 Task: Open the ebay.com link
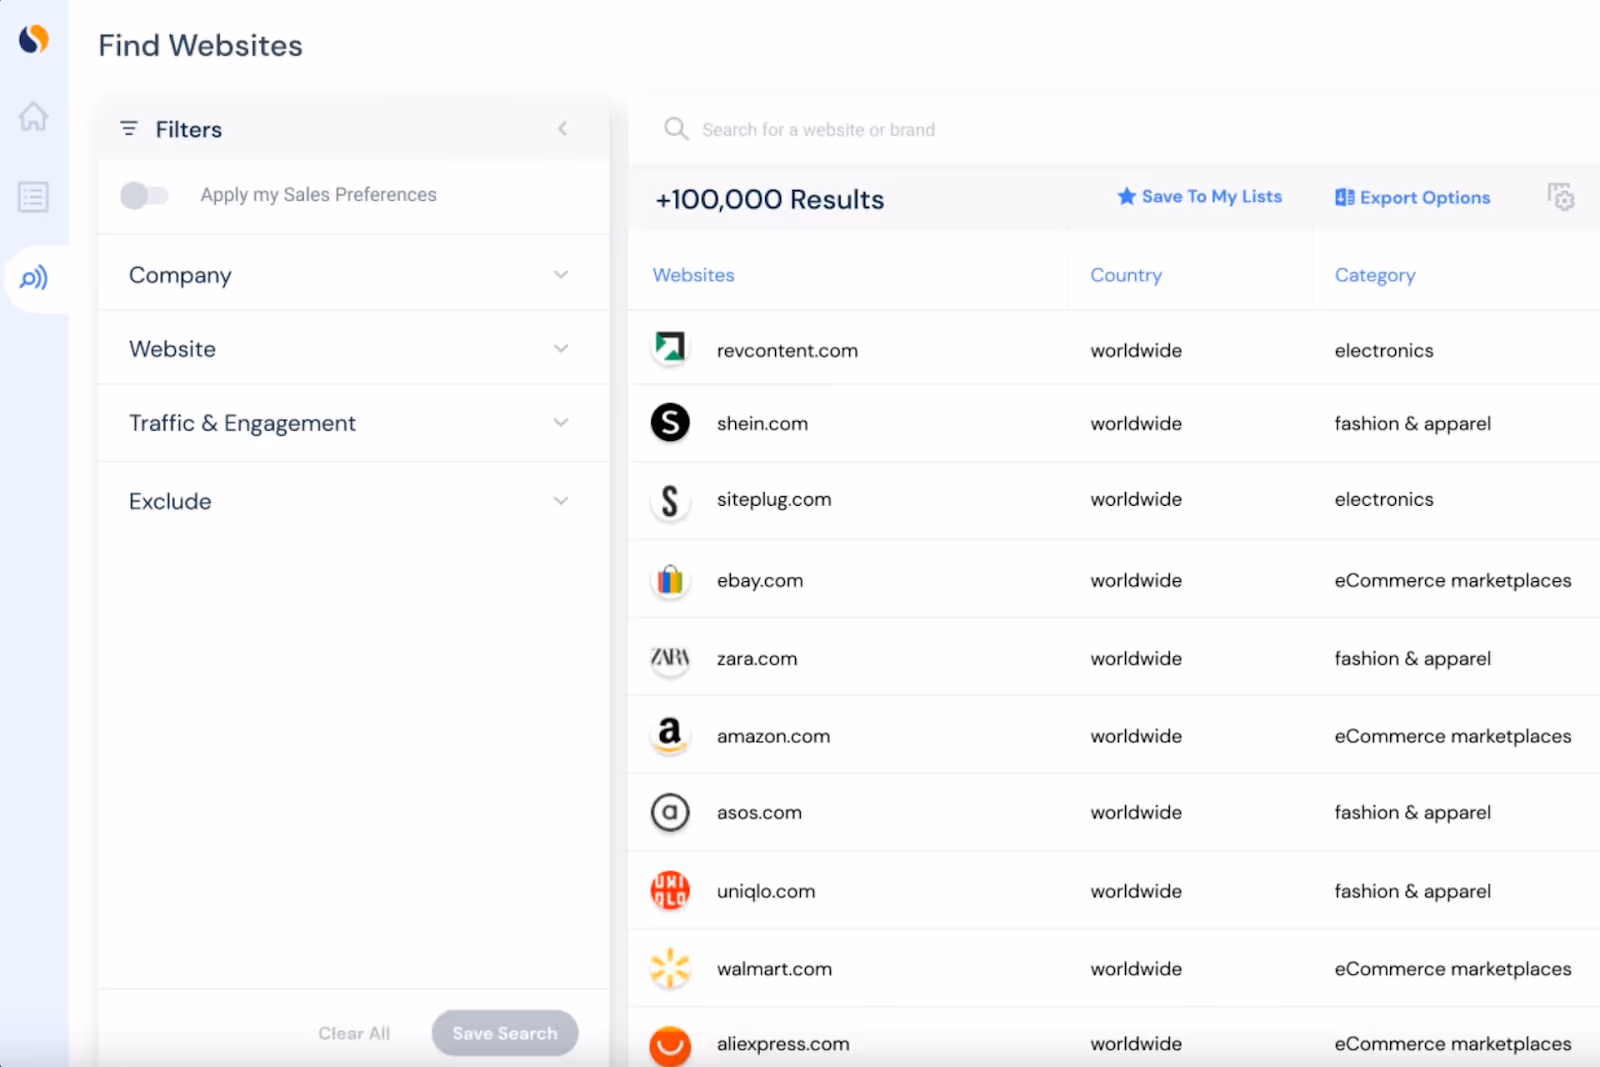pos(760,580)
